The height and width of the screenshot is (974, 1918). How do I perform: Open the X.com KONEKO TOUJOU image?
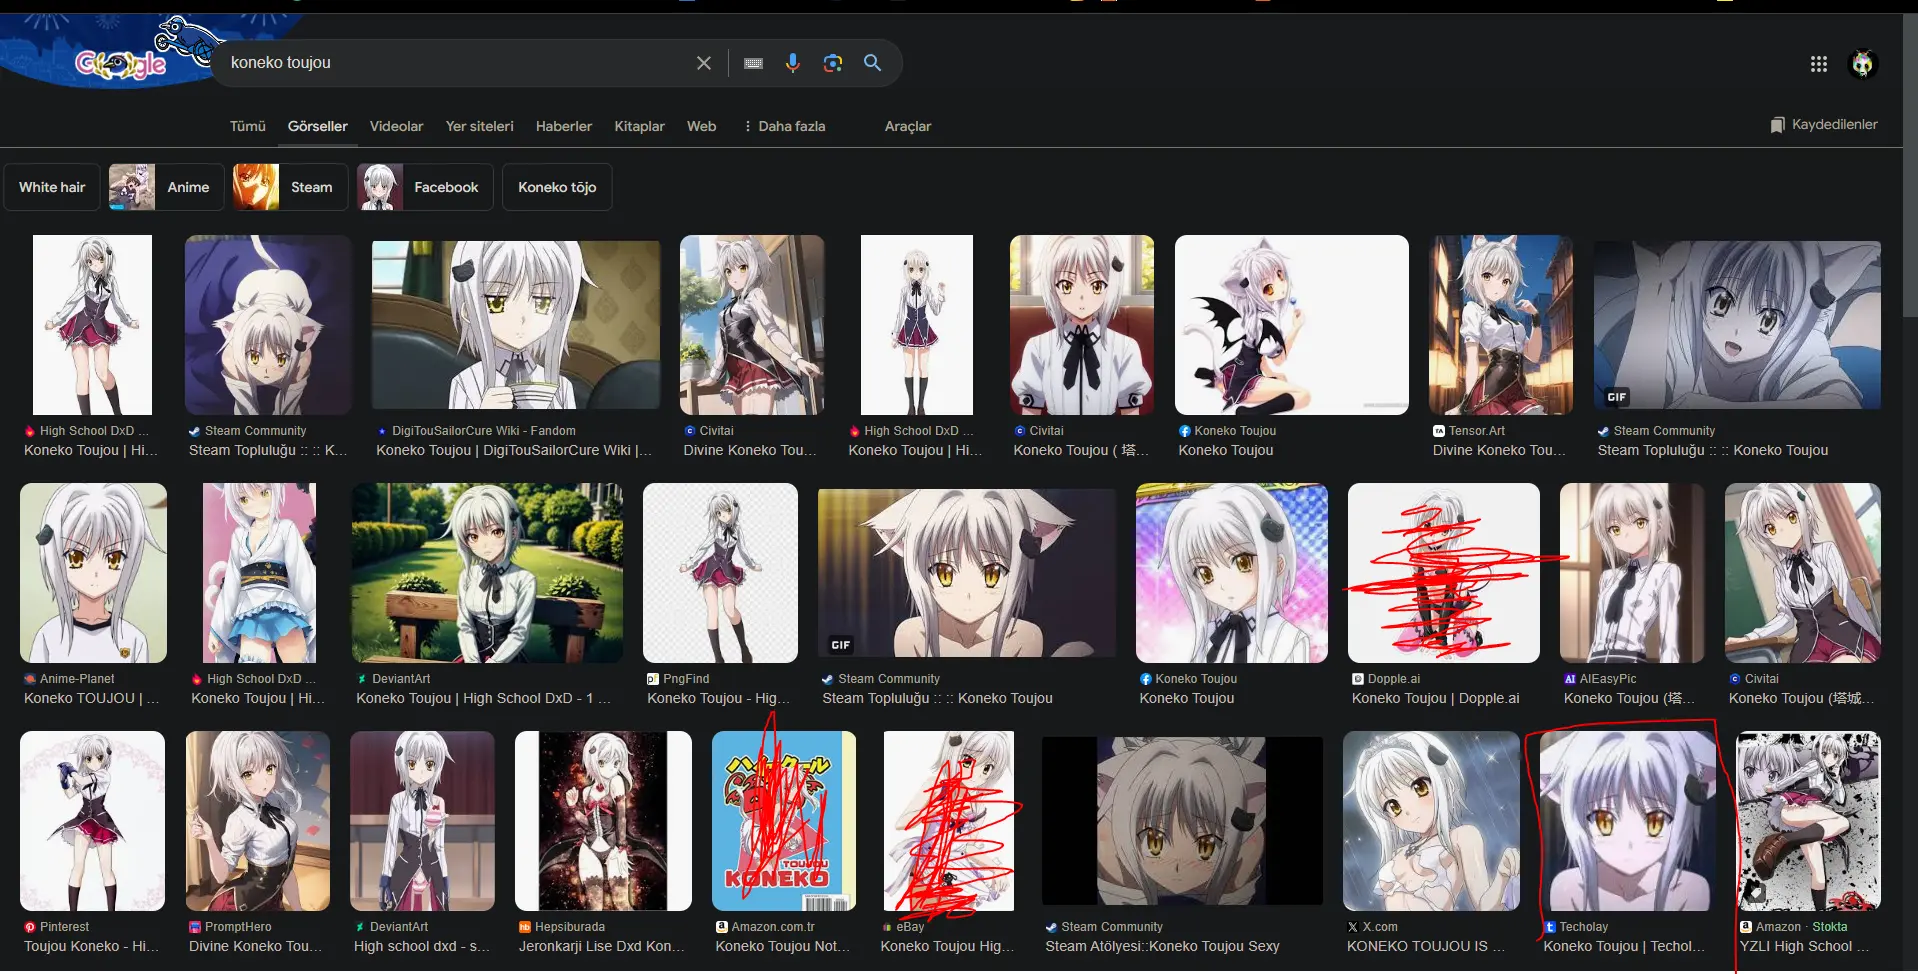[1431, 821]
